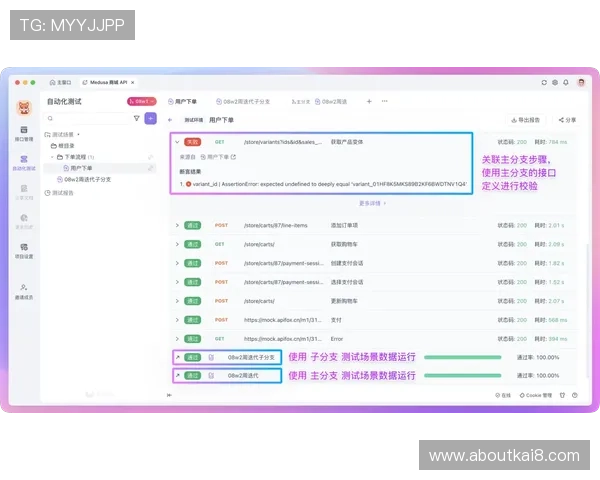Expand the GET mock.apifox.cn Error step
The height and width of the screenshot is (480, 600).
tap(177, 339)
